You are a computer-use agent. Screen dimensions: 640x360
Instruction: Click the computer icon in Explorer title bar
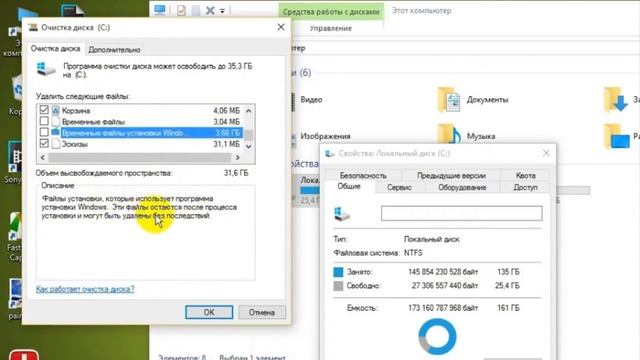tap(160, 10)
